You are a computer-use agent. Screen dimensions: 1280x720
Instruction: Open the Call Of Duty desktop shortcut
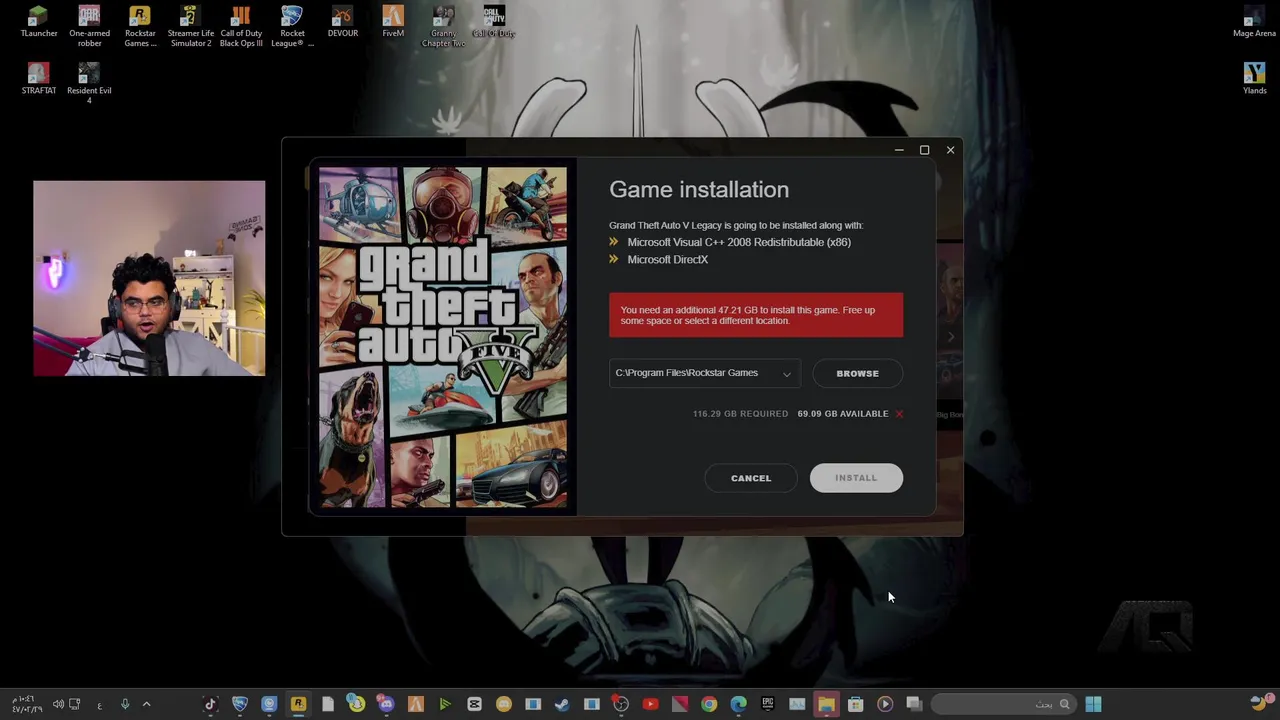pos(494,22)
